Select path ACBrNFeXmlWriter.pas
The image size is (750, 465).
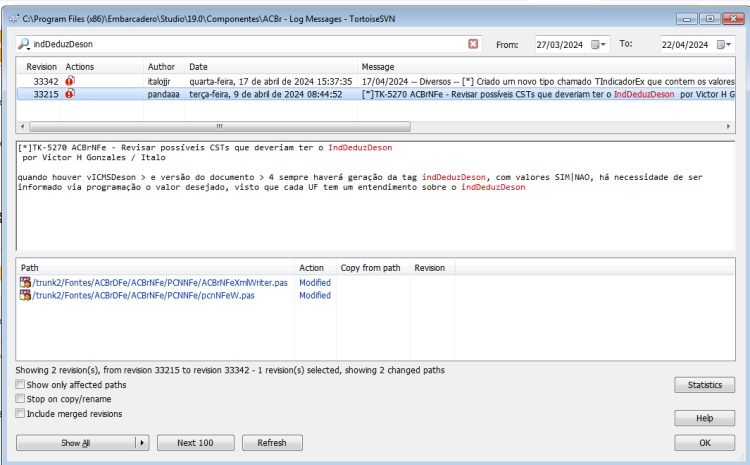click(x=160, y=283)
